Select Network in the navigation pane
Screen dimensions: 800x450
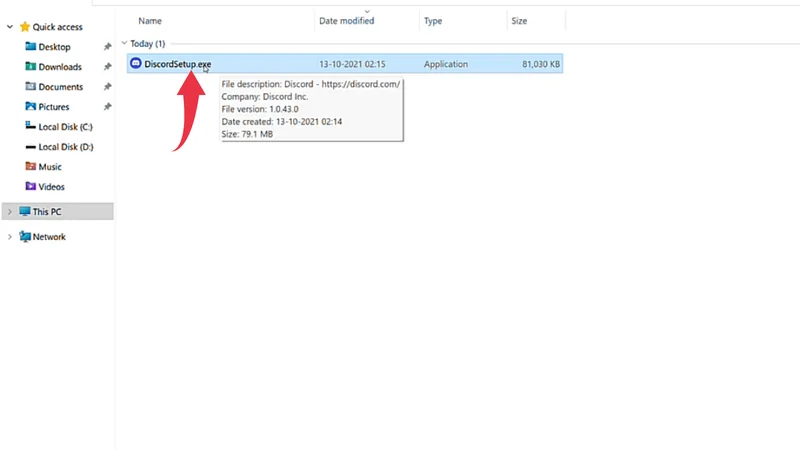[x=49, y=237]
